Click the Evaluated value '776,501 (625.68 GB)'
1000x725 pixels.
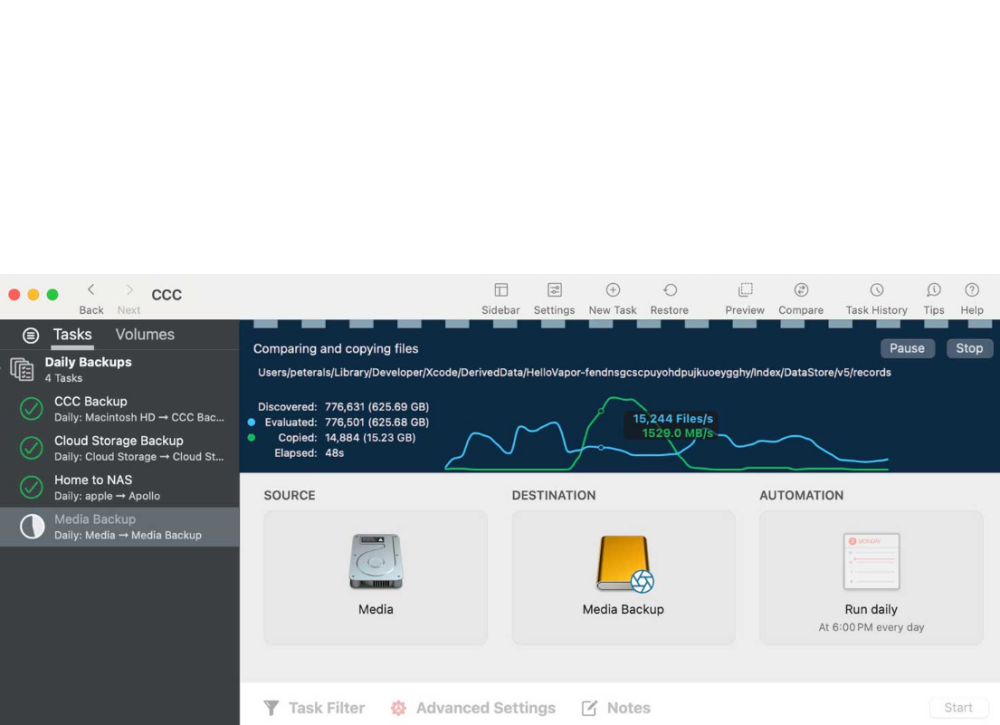pos(377,422)
